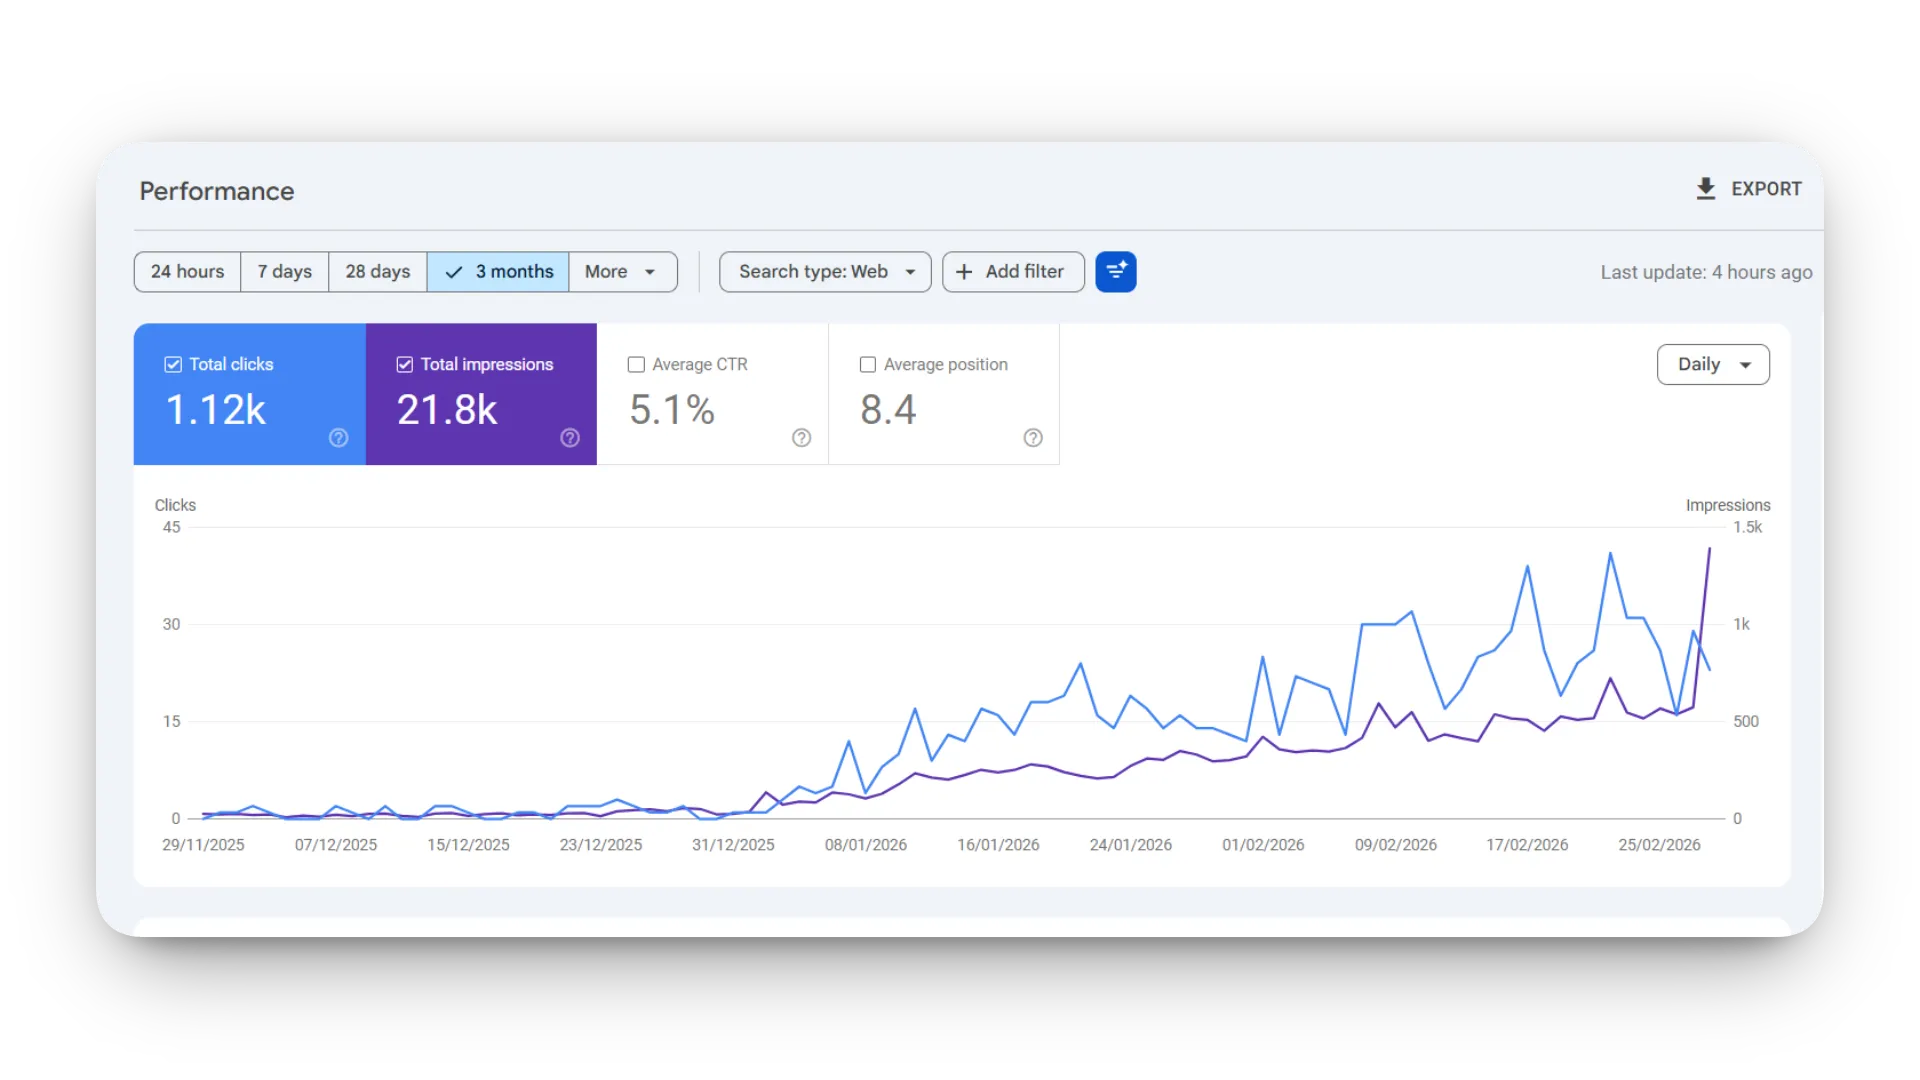Enable the Average position checkbox

pyautogui.click(x=868, y=365)
